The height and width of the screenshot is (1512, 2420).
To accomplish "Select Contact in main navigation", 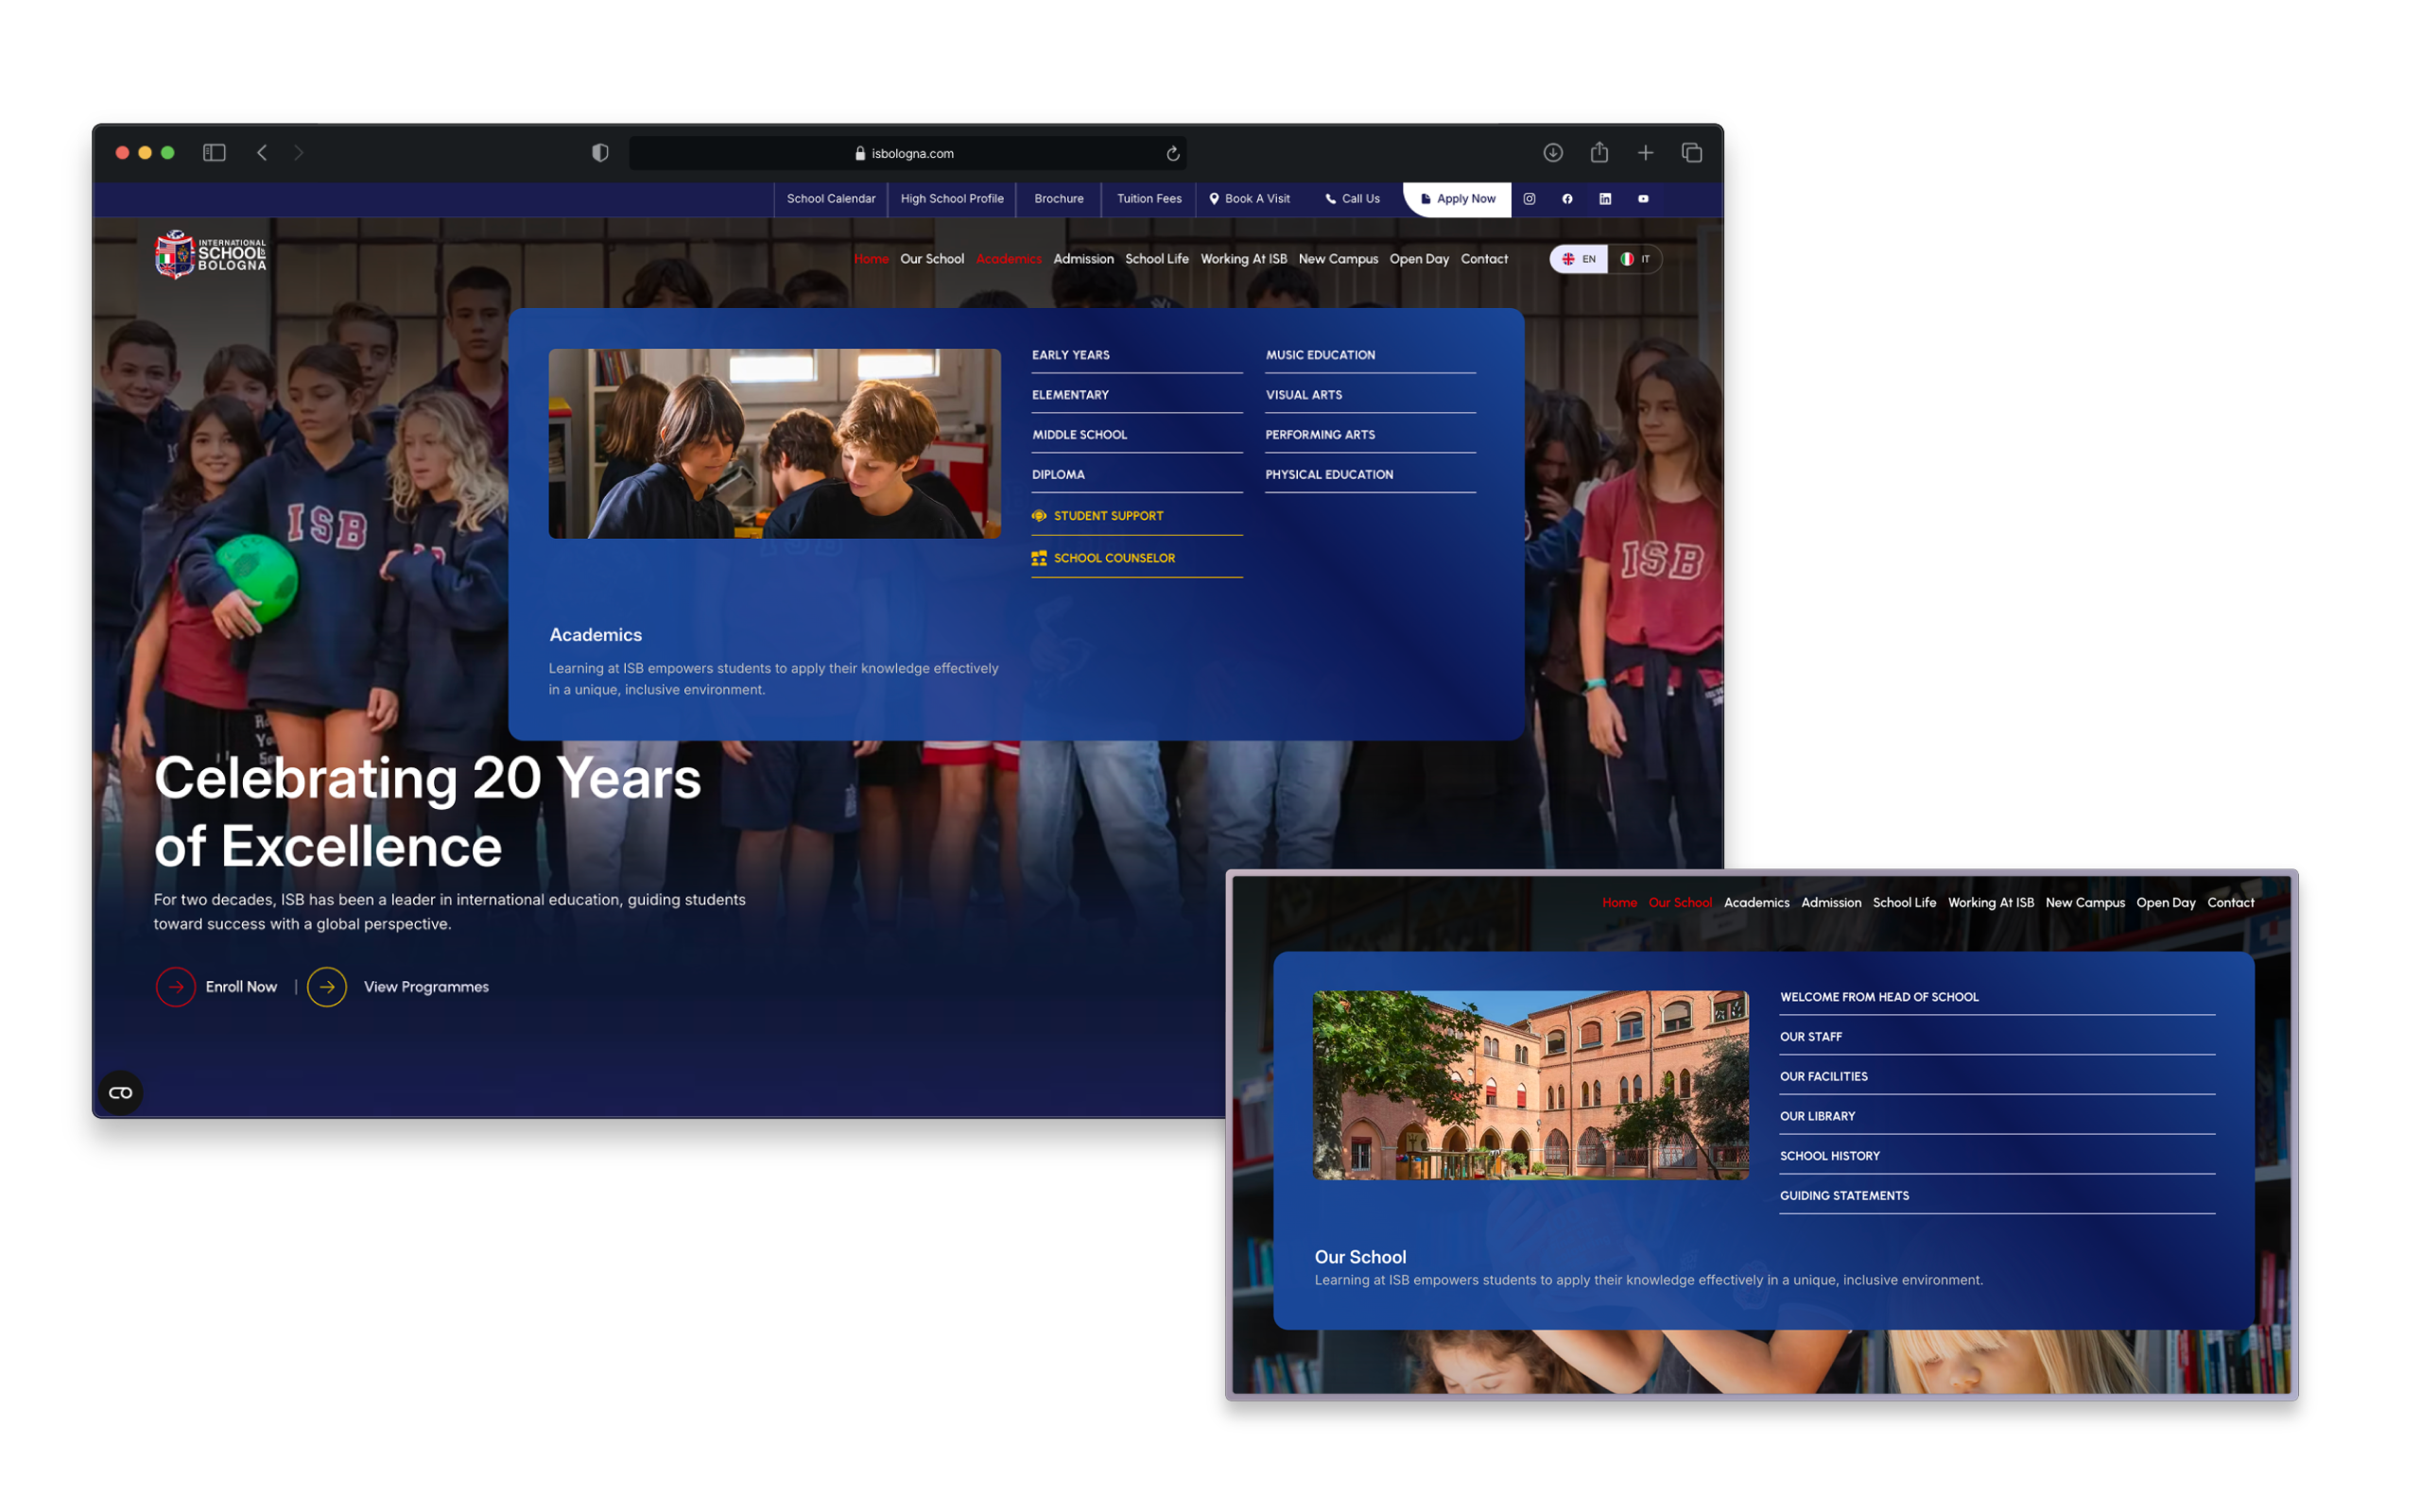I will pyautogui.click(x=1484, y=259).
